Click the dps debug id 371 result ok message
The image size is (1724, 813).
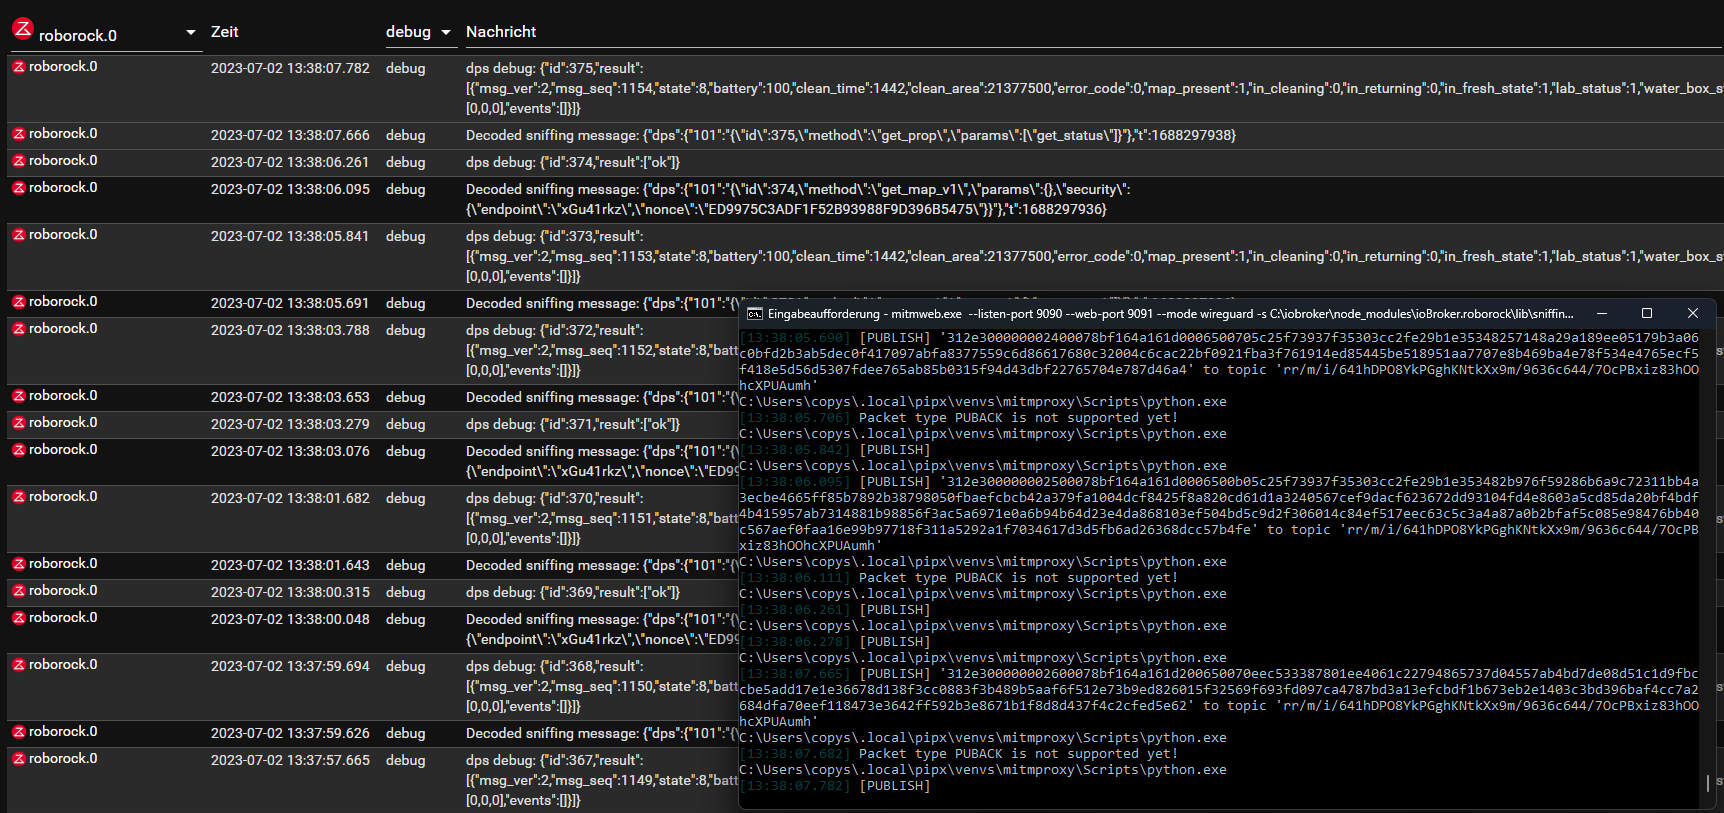(x=573, y=424)
